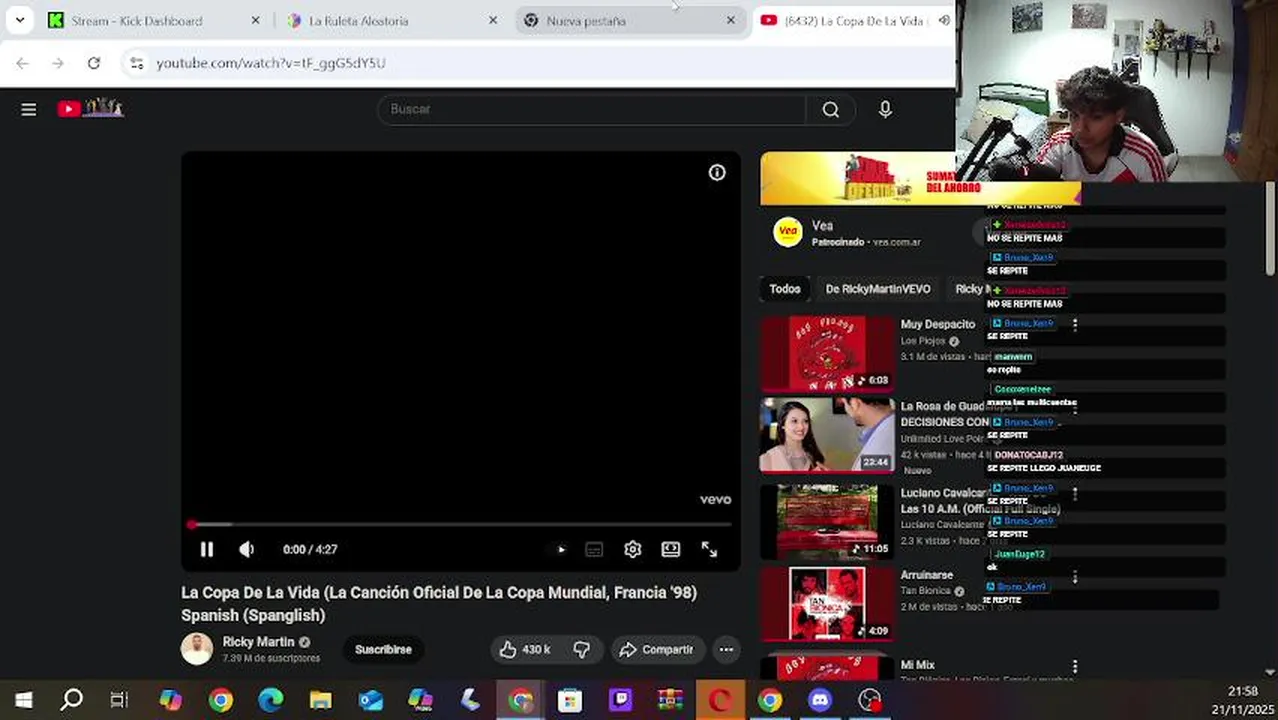
Task: Go back with the browser back arrow
Action: click(22, 63)
